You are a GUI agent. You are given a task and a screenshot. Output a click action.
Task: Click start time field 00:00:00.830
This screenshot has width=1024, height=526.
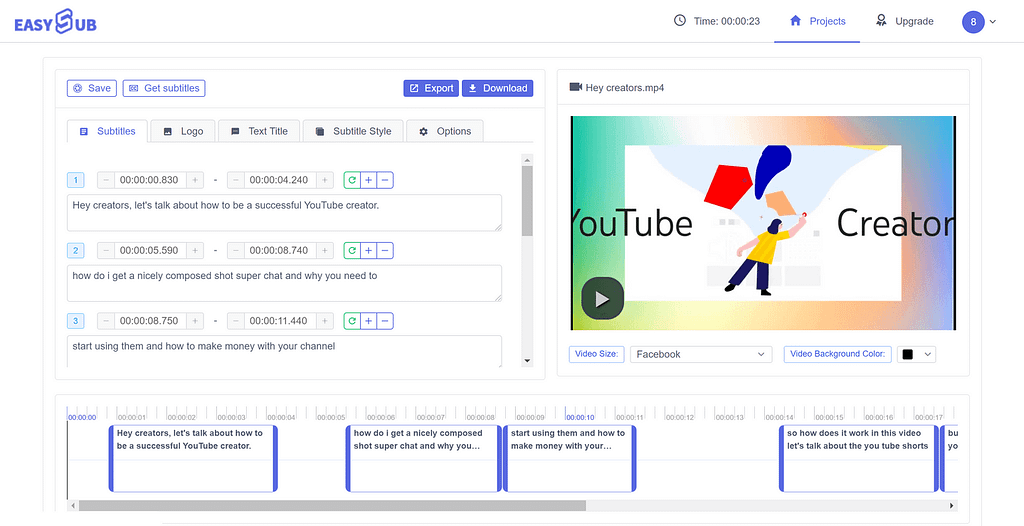pyautogui.click(x=150, y=180)
